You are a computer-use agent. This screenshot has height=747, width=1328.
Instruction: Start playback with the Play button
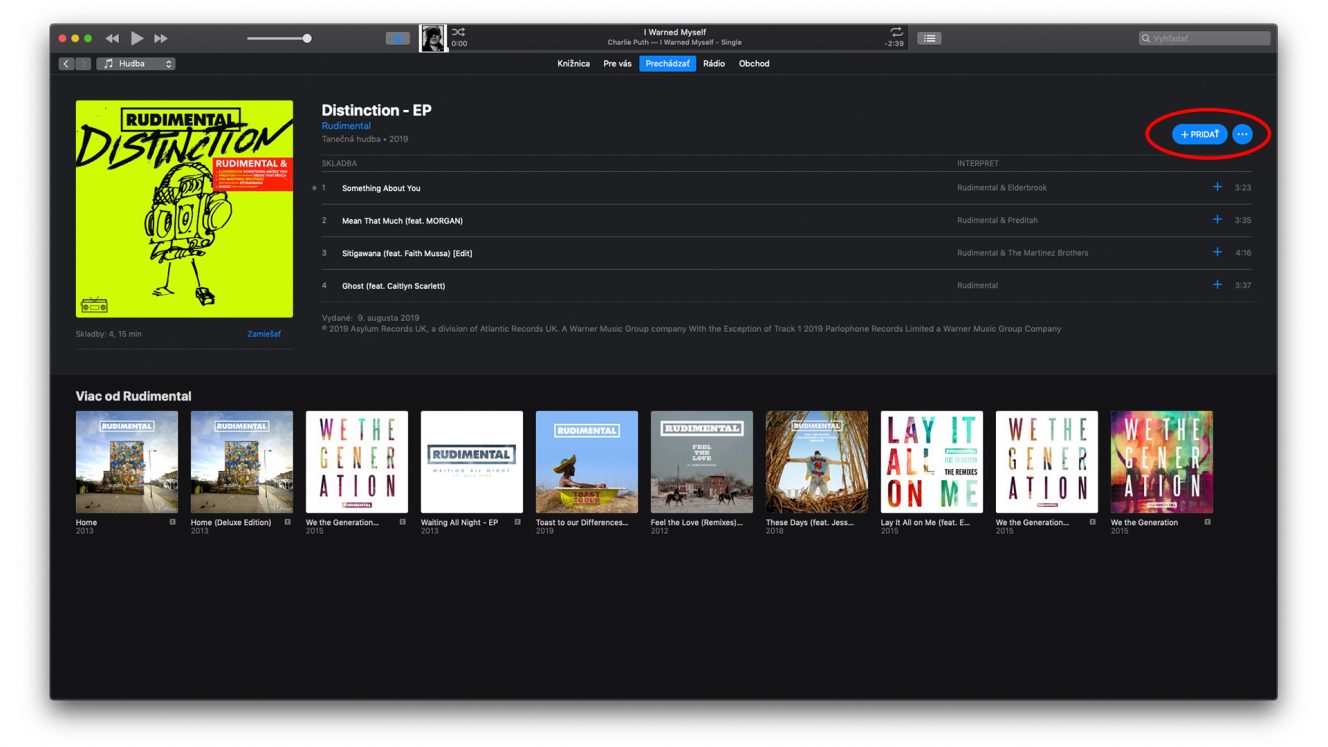137,39
